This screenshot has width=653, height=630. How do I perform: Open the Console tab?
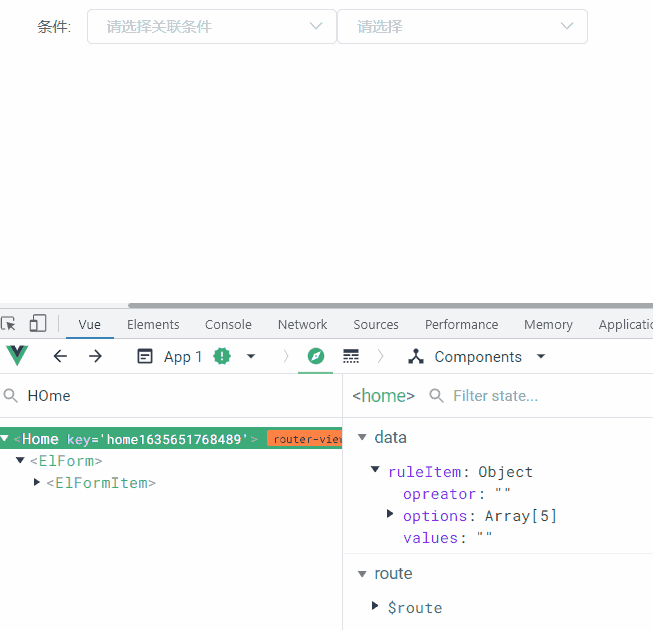[x=228, y=324]
